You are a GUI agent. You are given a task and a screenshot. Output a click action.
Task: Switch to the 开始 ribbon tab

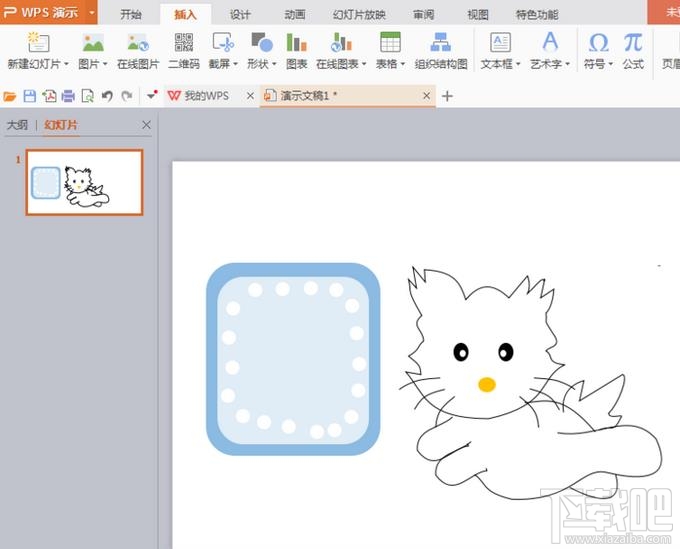coord(131,15)
